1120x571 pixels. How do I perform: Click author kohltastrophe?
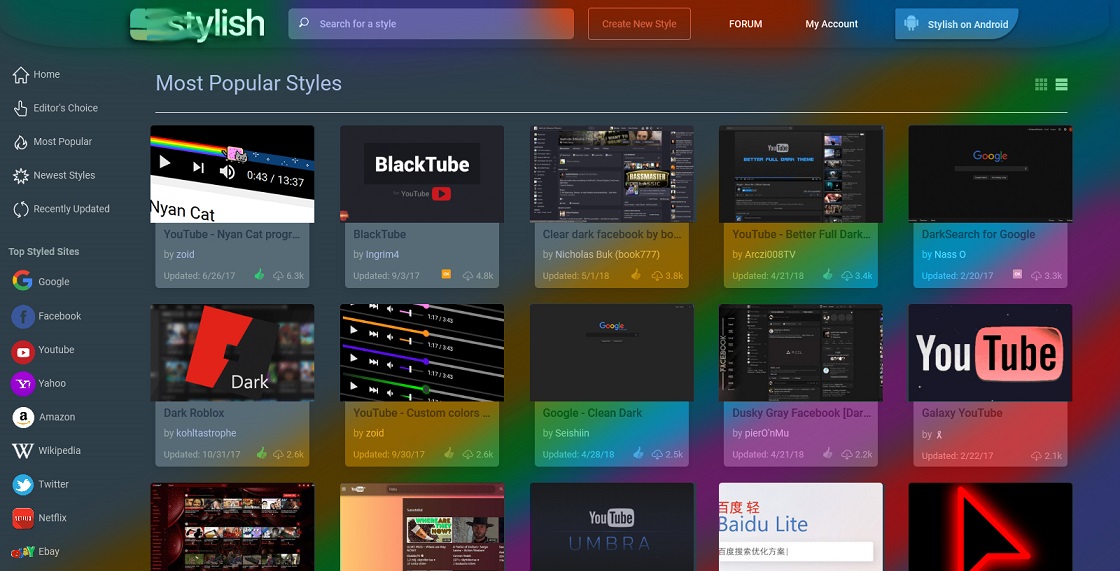[x=206, y=433]
